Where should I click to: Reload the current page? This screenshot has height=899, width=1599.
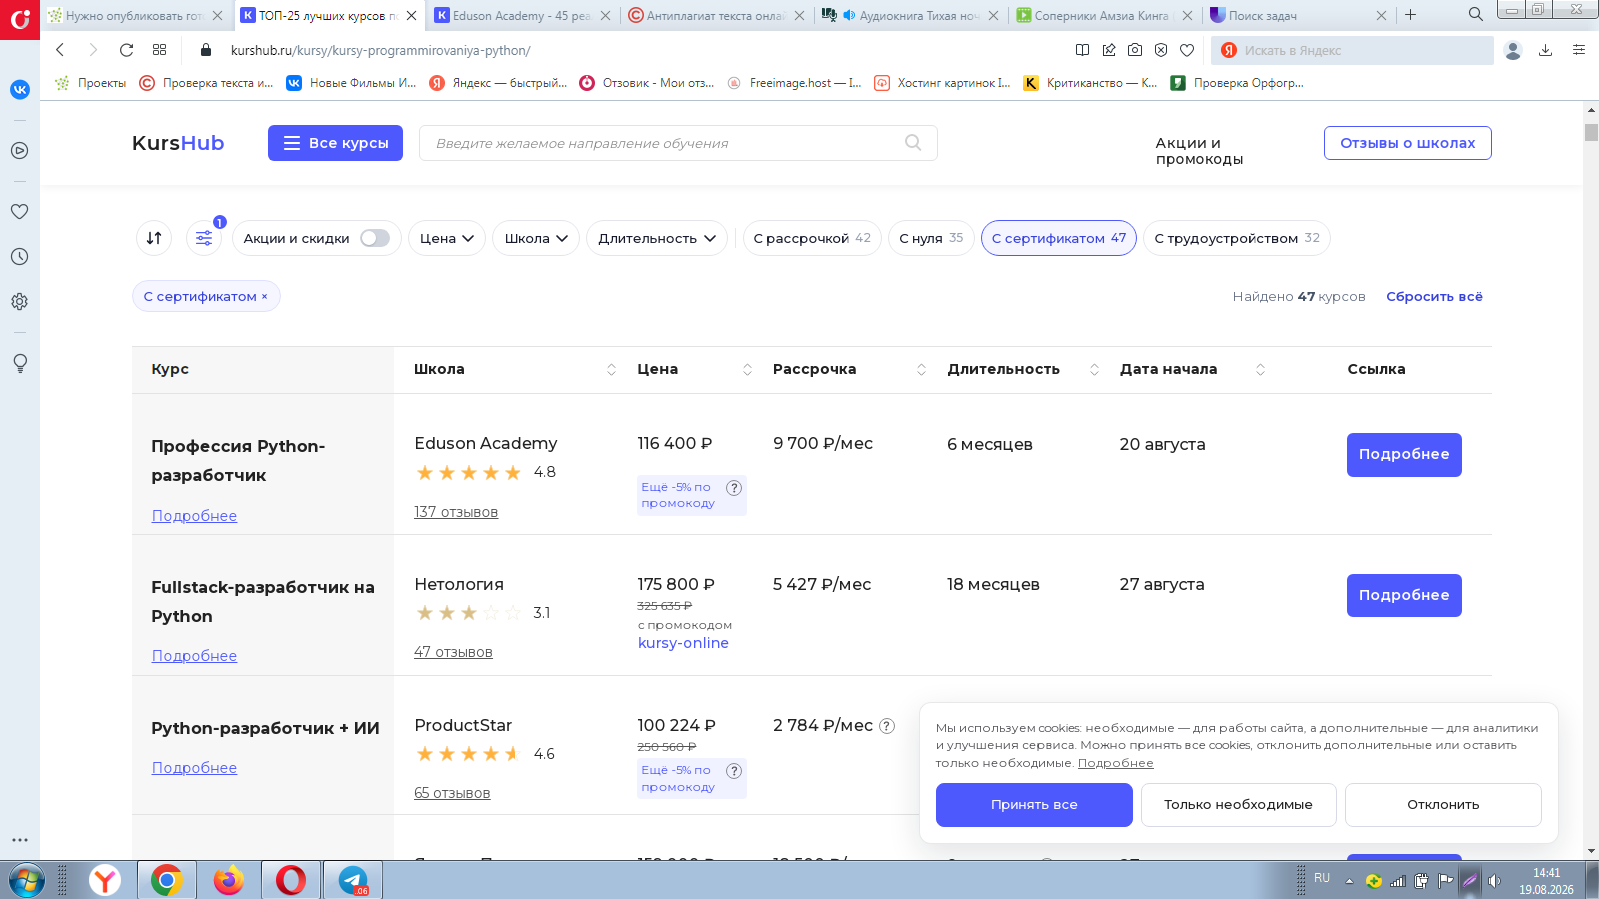click(126, 50)
